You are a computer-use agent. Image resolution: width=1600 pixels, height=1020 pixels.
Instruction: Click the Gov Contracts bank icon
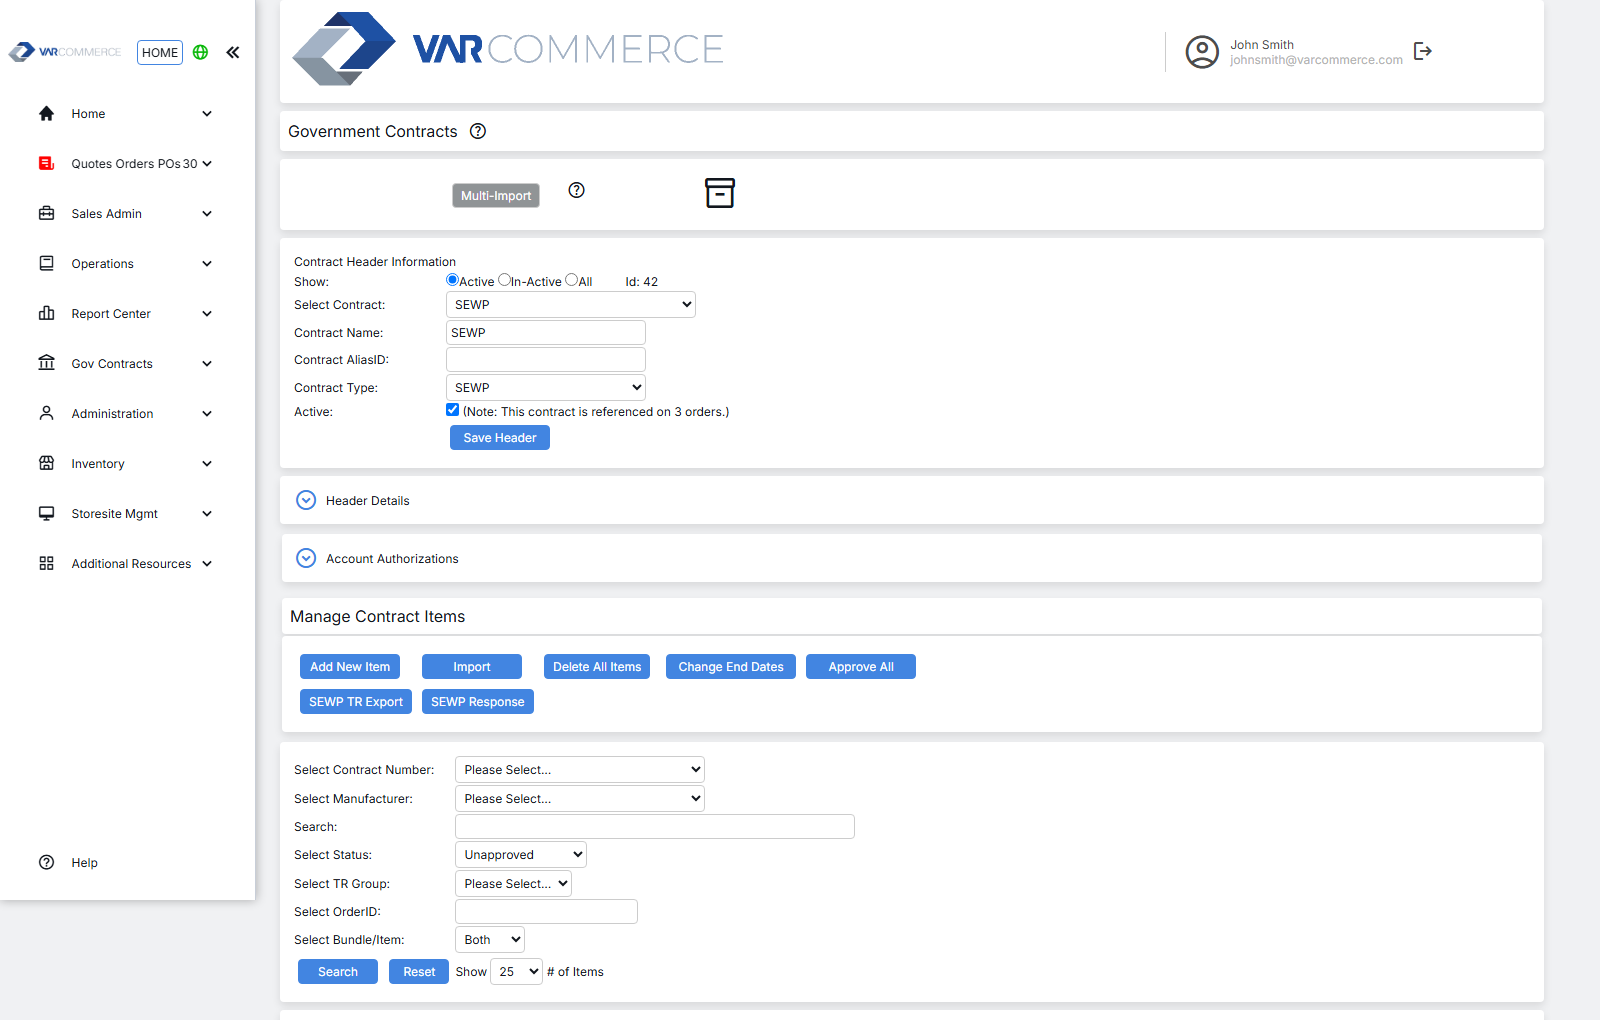46,363
